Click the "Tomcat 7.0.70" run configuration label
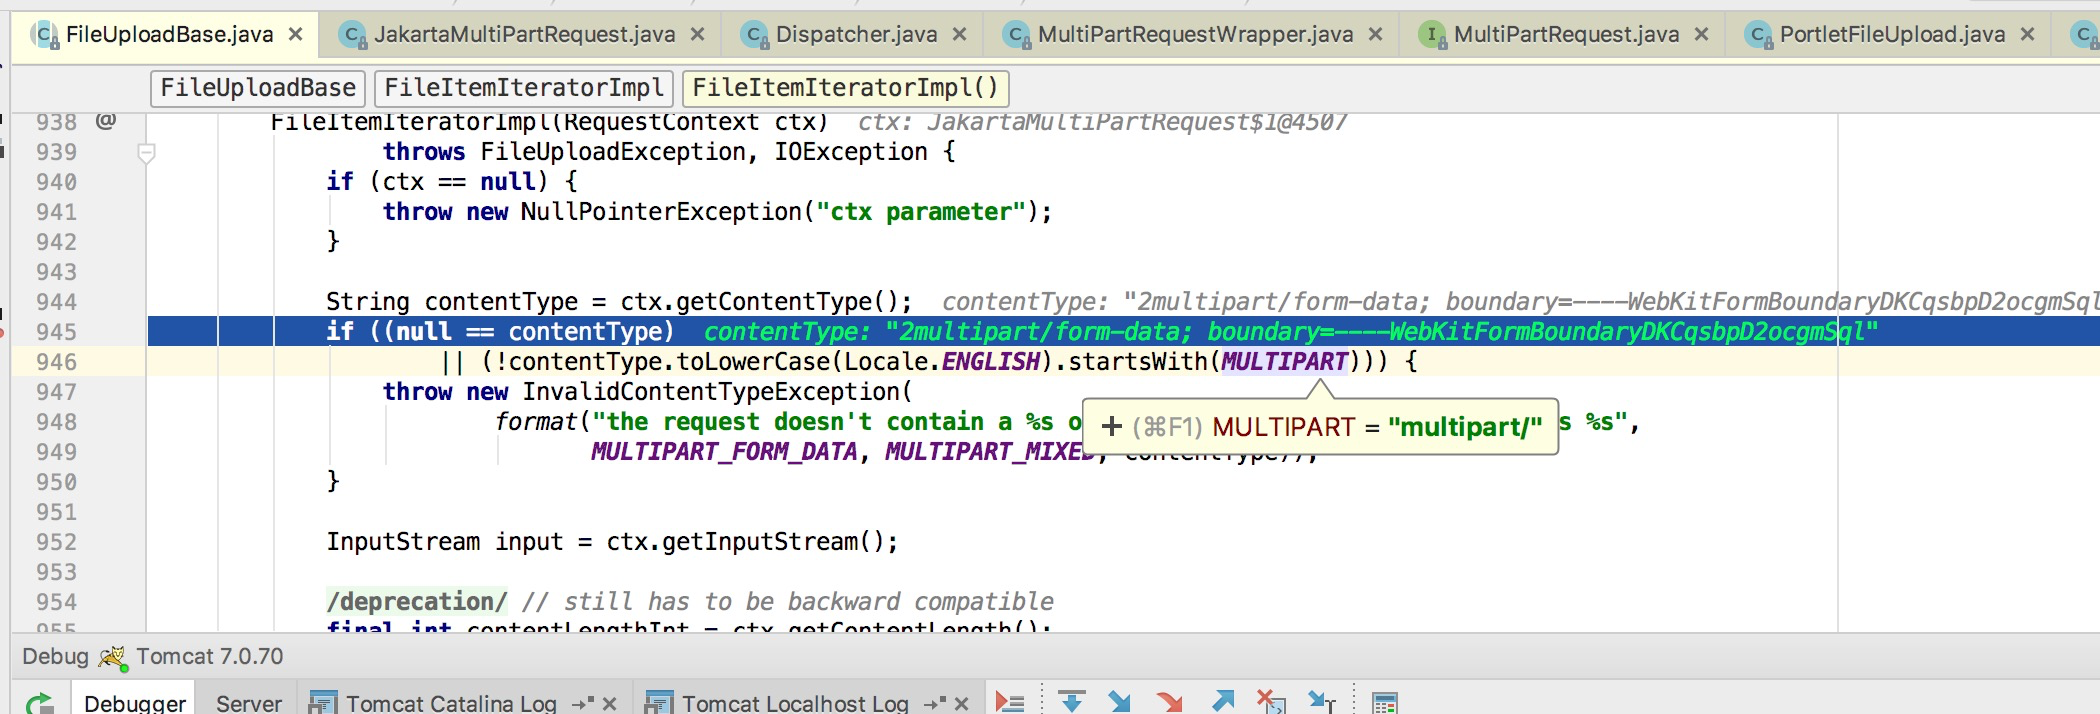2100x714 pixels. coord(210,657)
